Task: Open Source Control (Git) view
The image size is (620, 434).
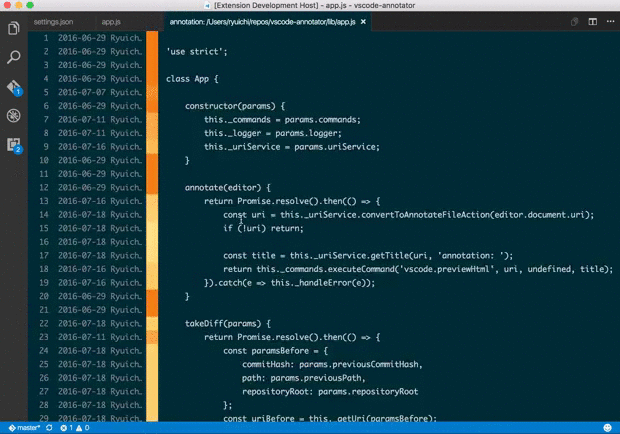Action: [14, 87]
